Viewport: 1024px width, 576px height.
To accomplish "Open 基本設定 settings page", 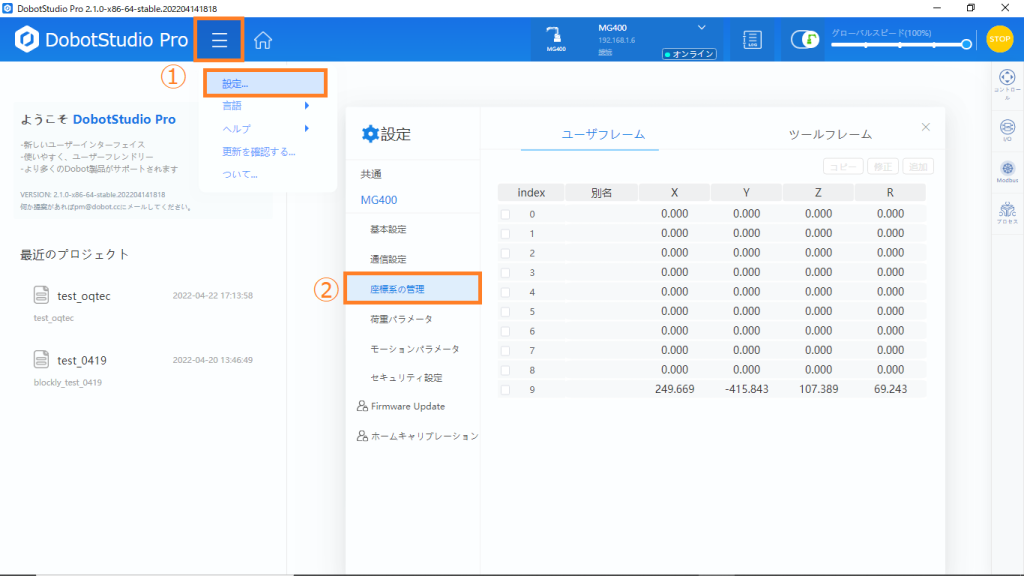I will tap(388, 229).
